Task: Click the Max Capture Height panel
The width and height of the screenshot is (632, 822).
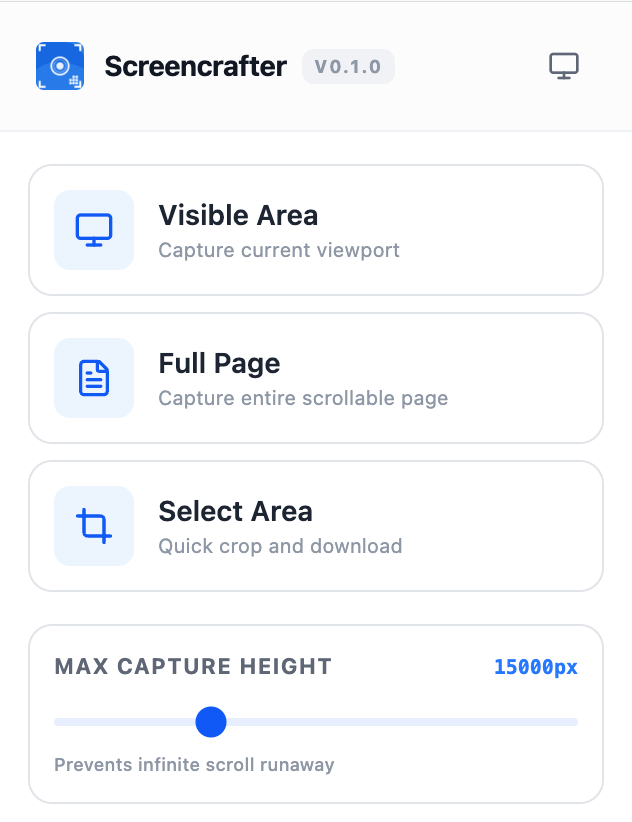Action: (316, 714)
